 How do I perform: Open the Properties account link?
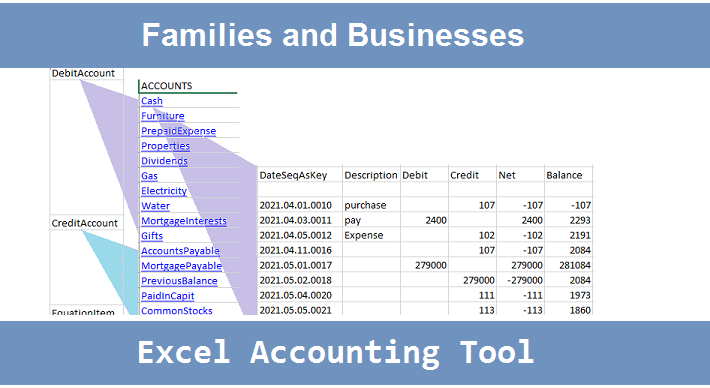(165, 146)
